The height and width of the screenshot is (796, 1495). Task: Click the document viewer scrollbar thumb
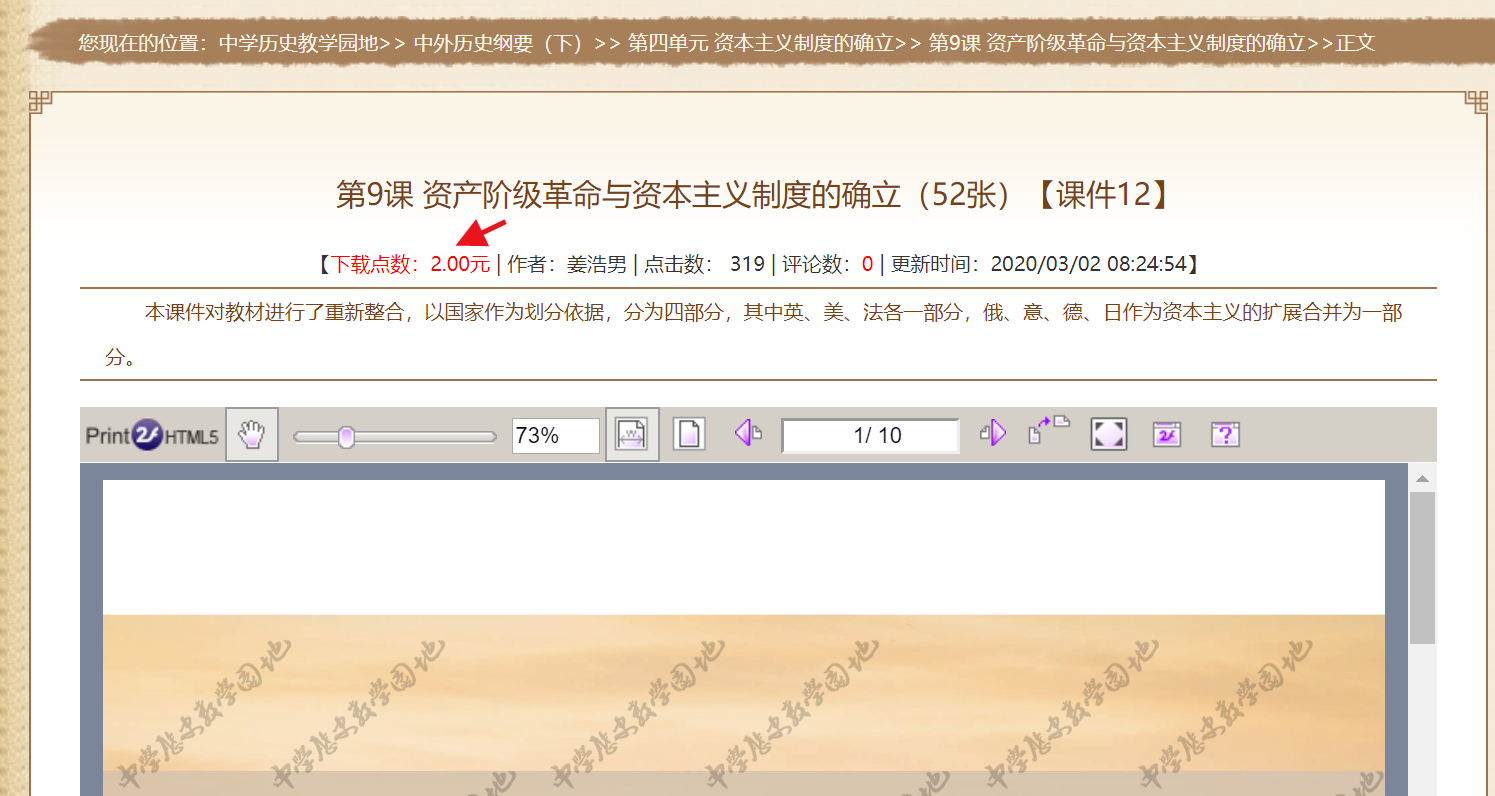1422,566
